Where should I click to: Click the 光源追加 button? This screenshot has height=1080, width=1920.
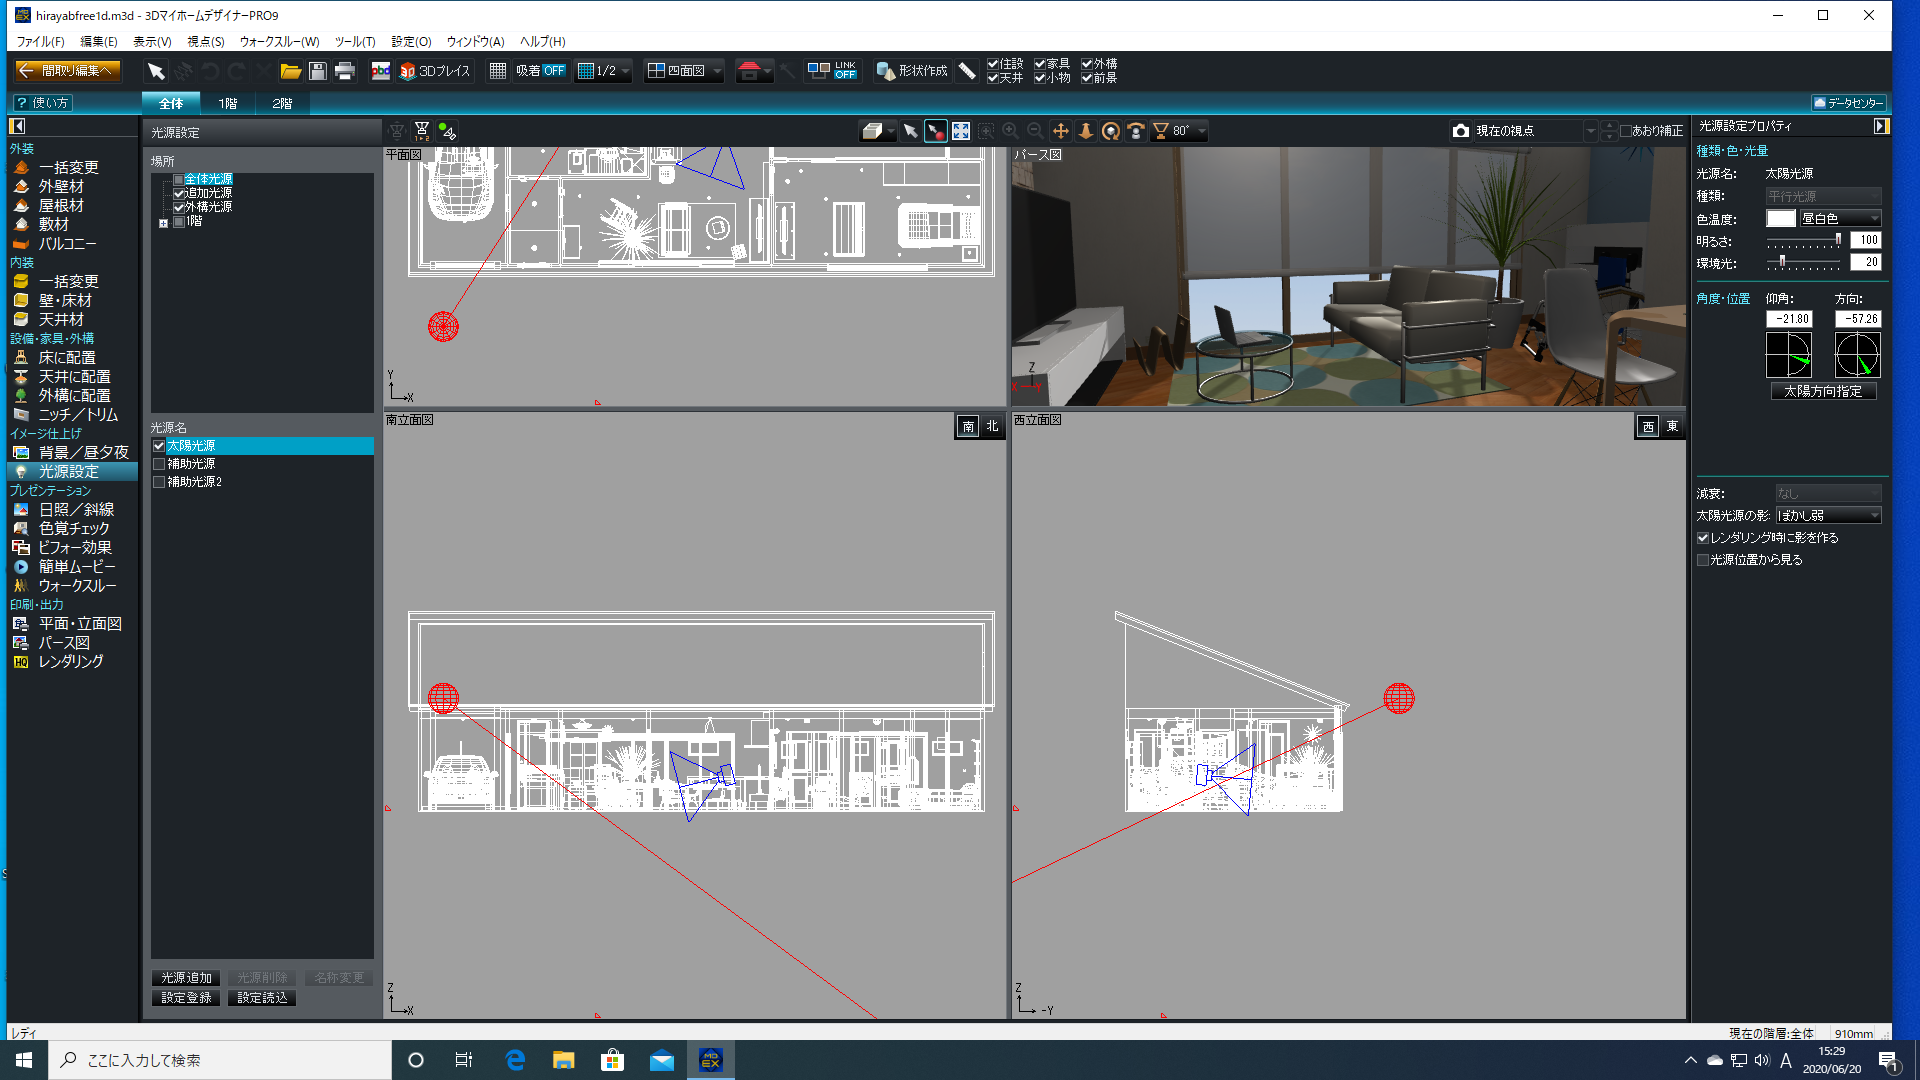coord(186,978)
